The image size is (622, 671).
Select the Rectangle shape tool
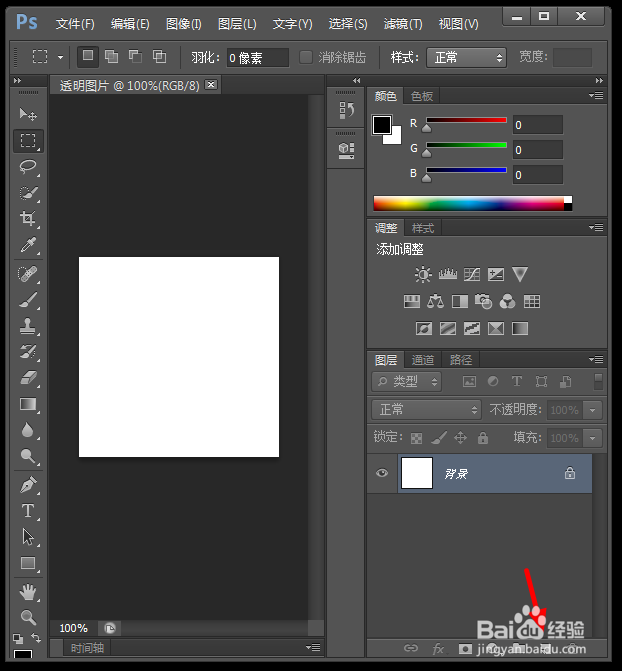click(28, 563)
